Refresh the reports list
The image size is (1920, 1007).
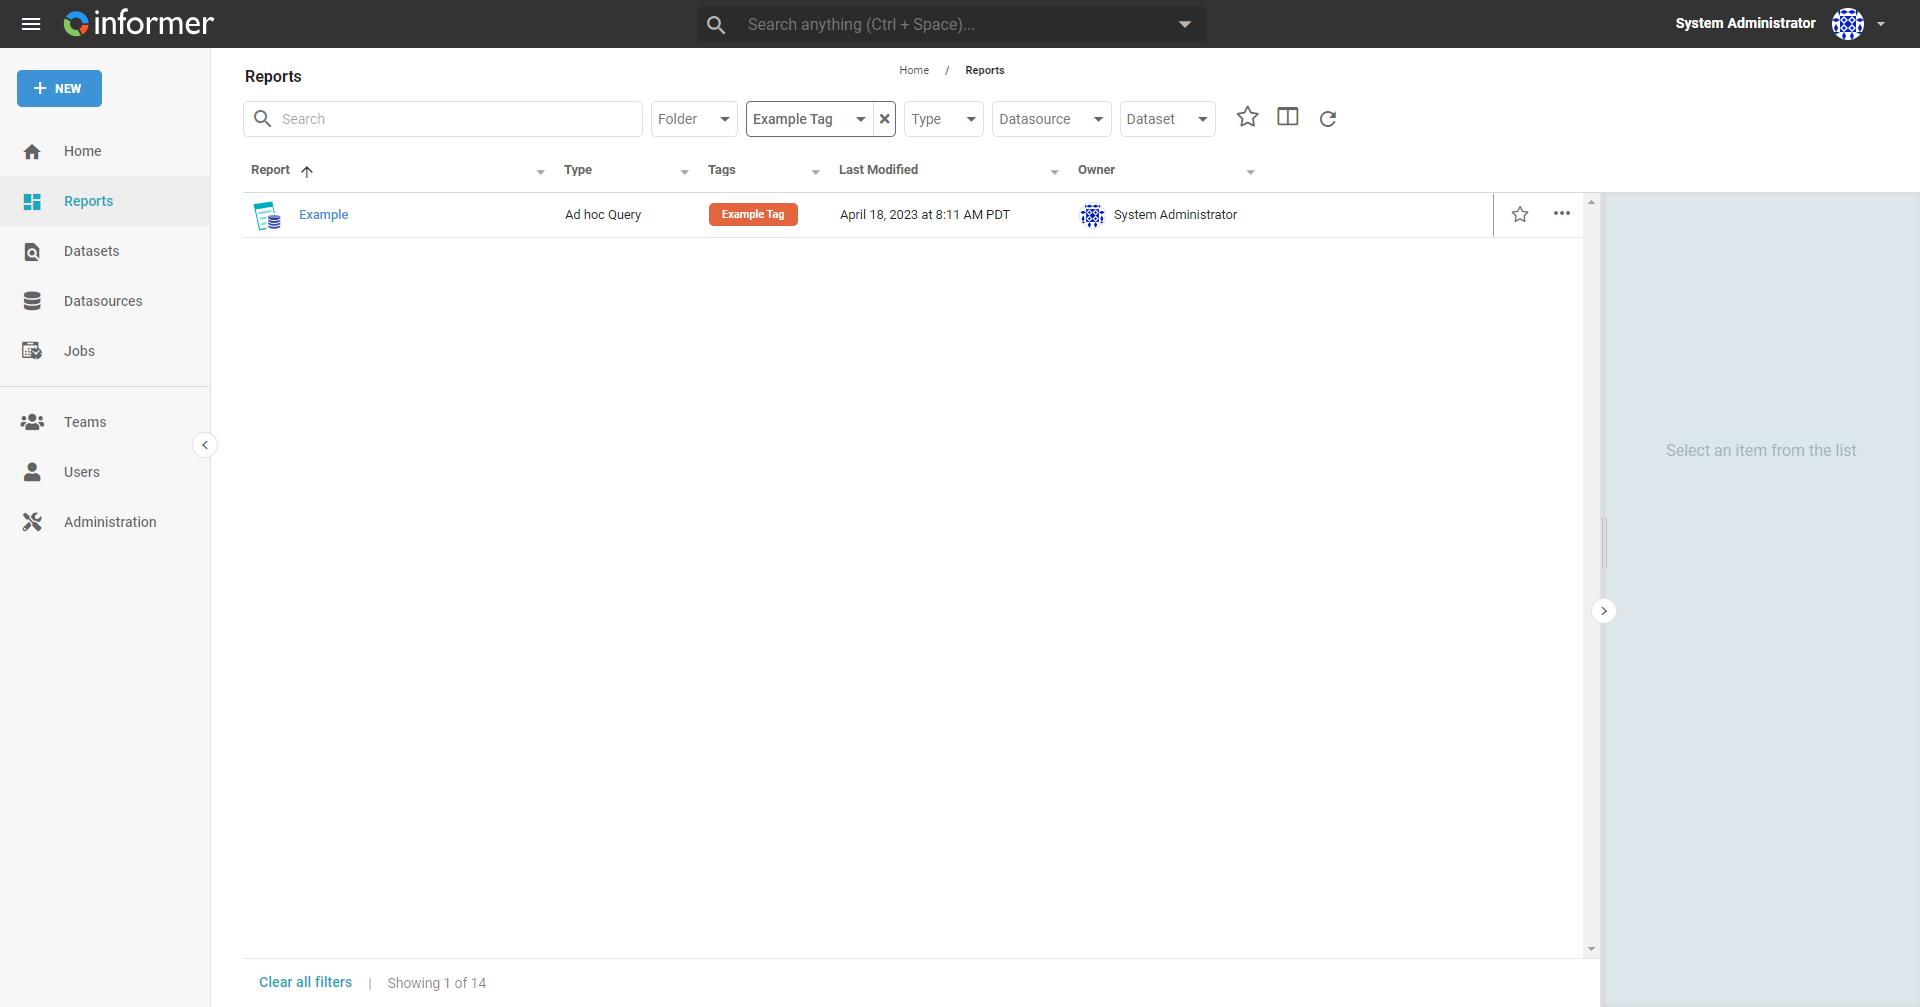(1328, 119)
